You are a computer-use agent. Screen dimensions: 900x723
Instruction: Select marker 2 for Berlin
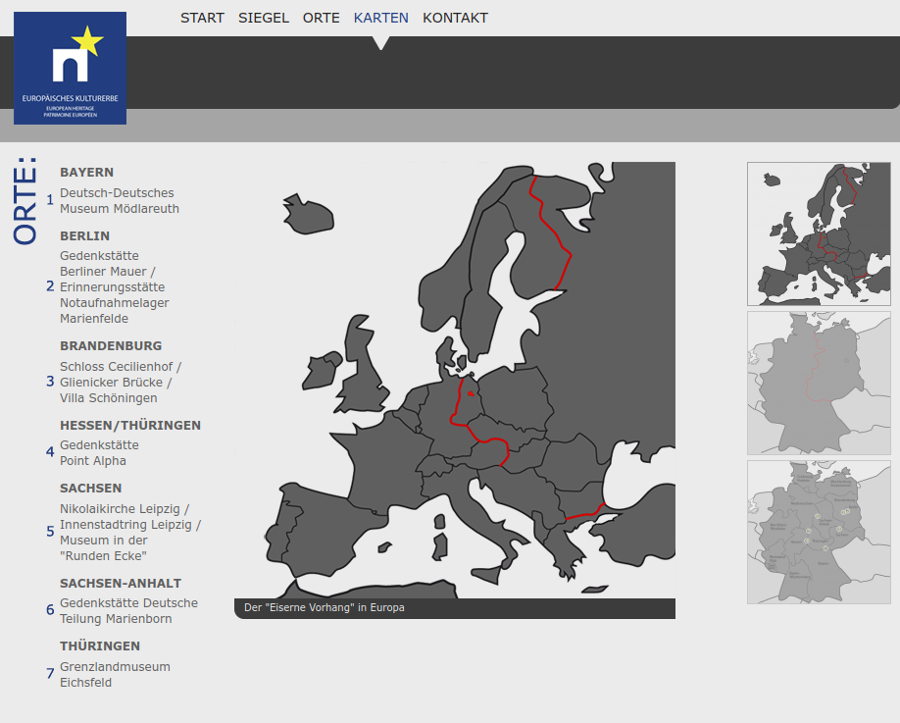coord(49,286)
